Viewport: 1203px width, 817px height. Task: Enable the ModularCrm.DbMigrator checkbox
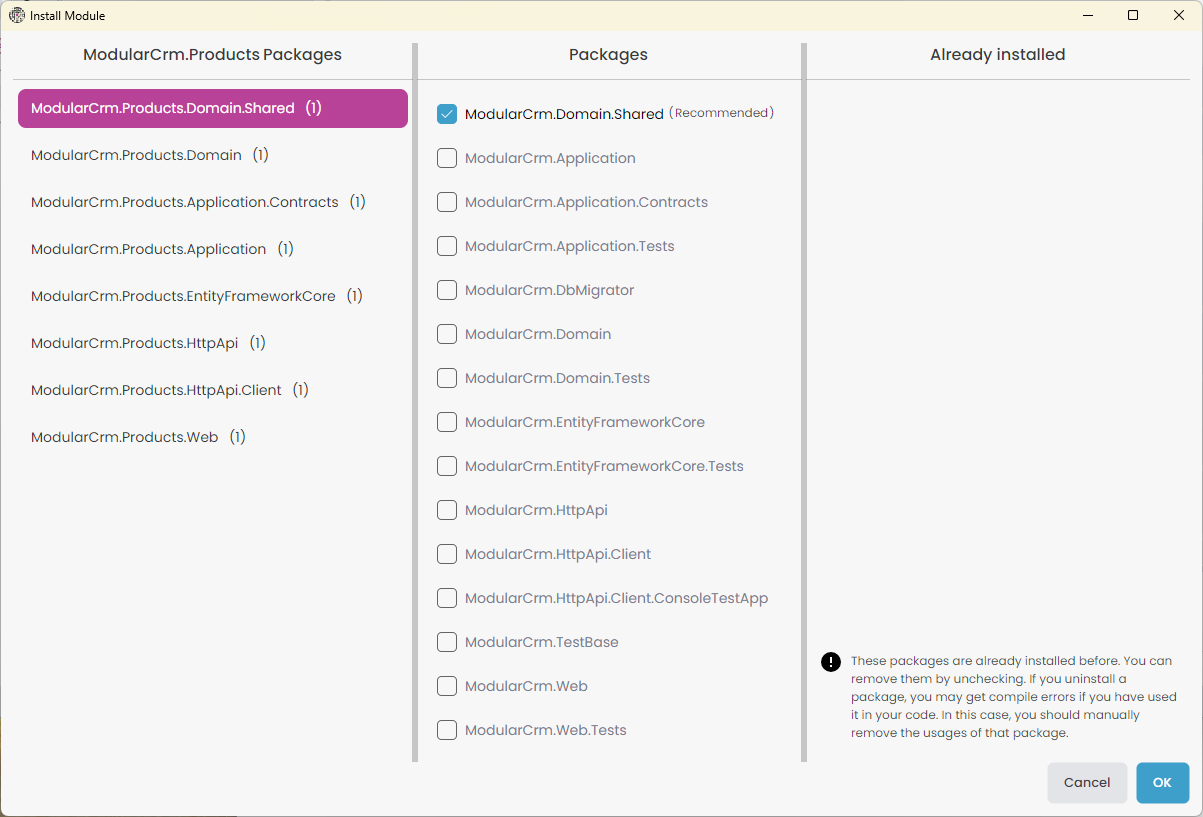(447, 290)
